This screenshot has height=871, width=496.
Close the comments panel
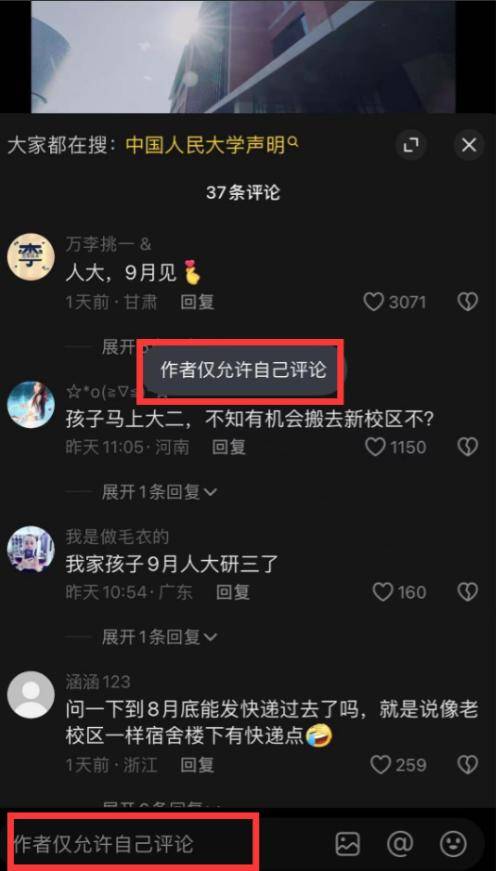[469, 146]
